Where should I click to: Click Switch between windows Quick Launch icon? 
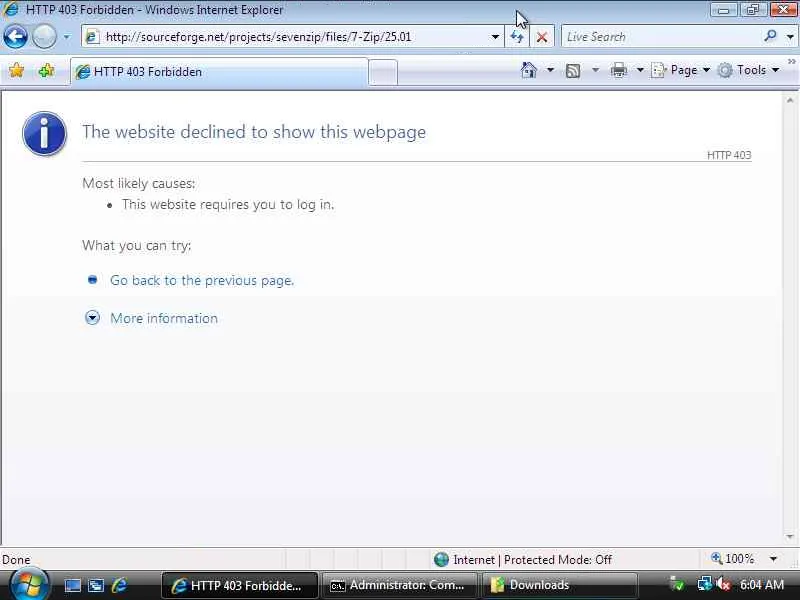click(96, 585)
